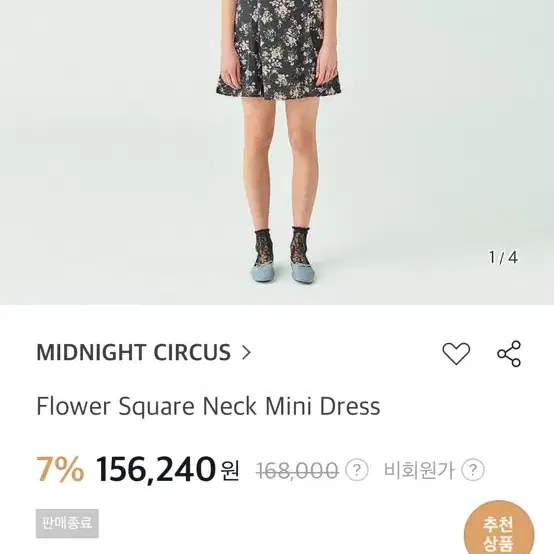The height and width of the screenshot is (554, 554).
Task: Tap the crossed-out 168,000 original price
Action: coord(297,471)
